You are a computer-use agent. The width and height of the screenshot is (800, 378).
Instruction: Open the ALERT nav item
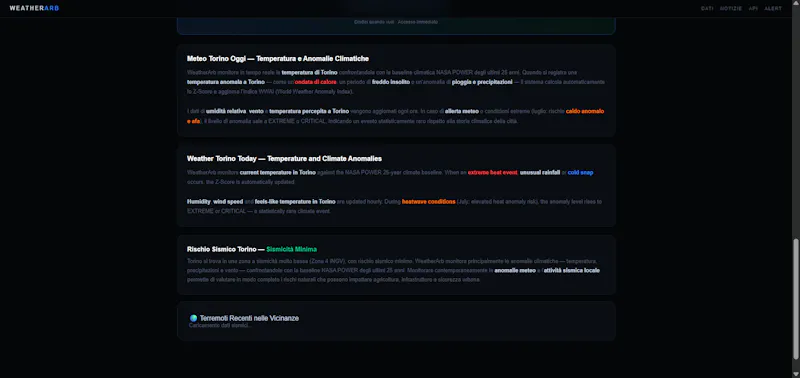(773, 9)
